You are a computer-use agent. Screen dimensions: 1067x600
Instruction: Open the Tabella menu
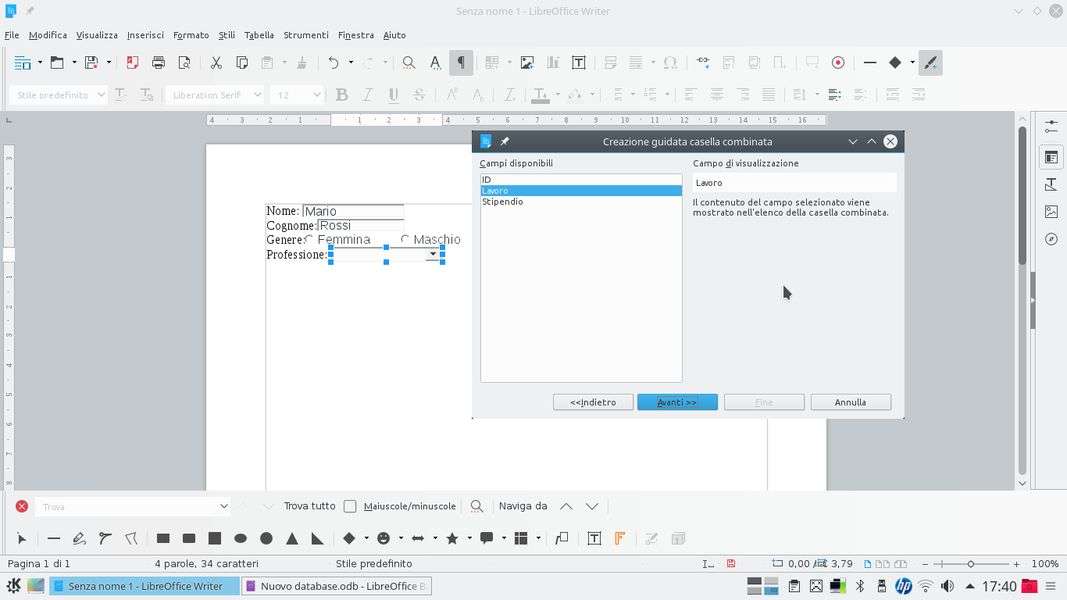tap(258, 35)
